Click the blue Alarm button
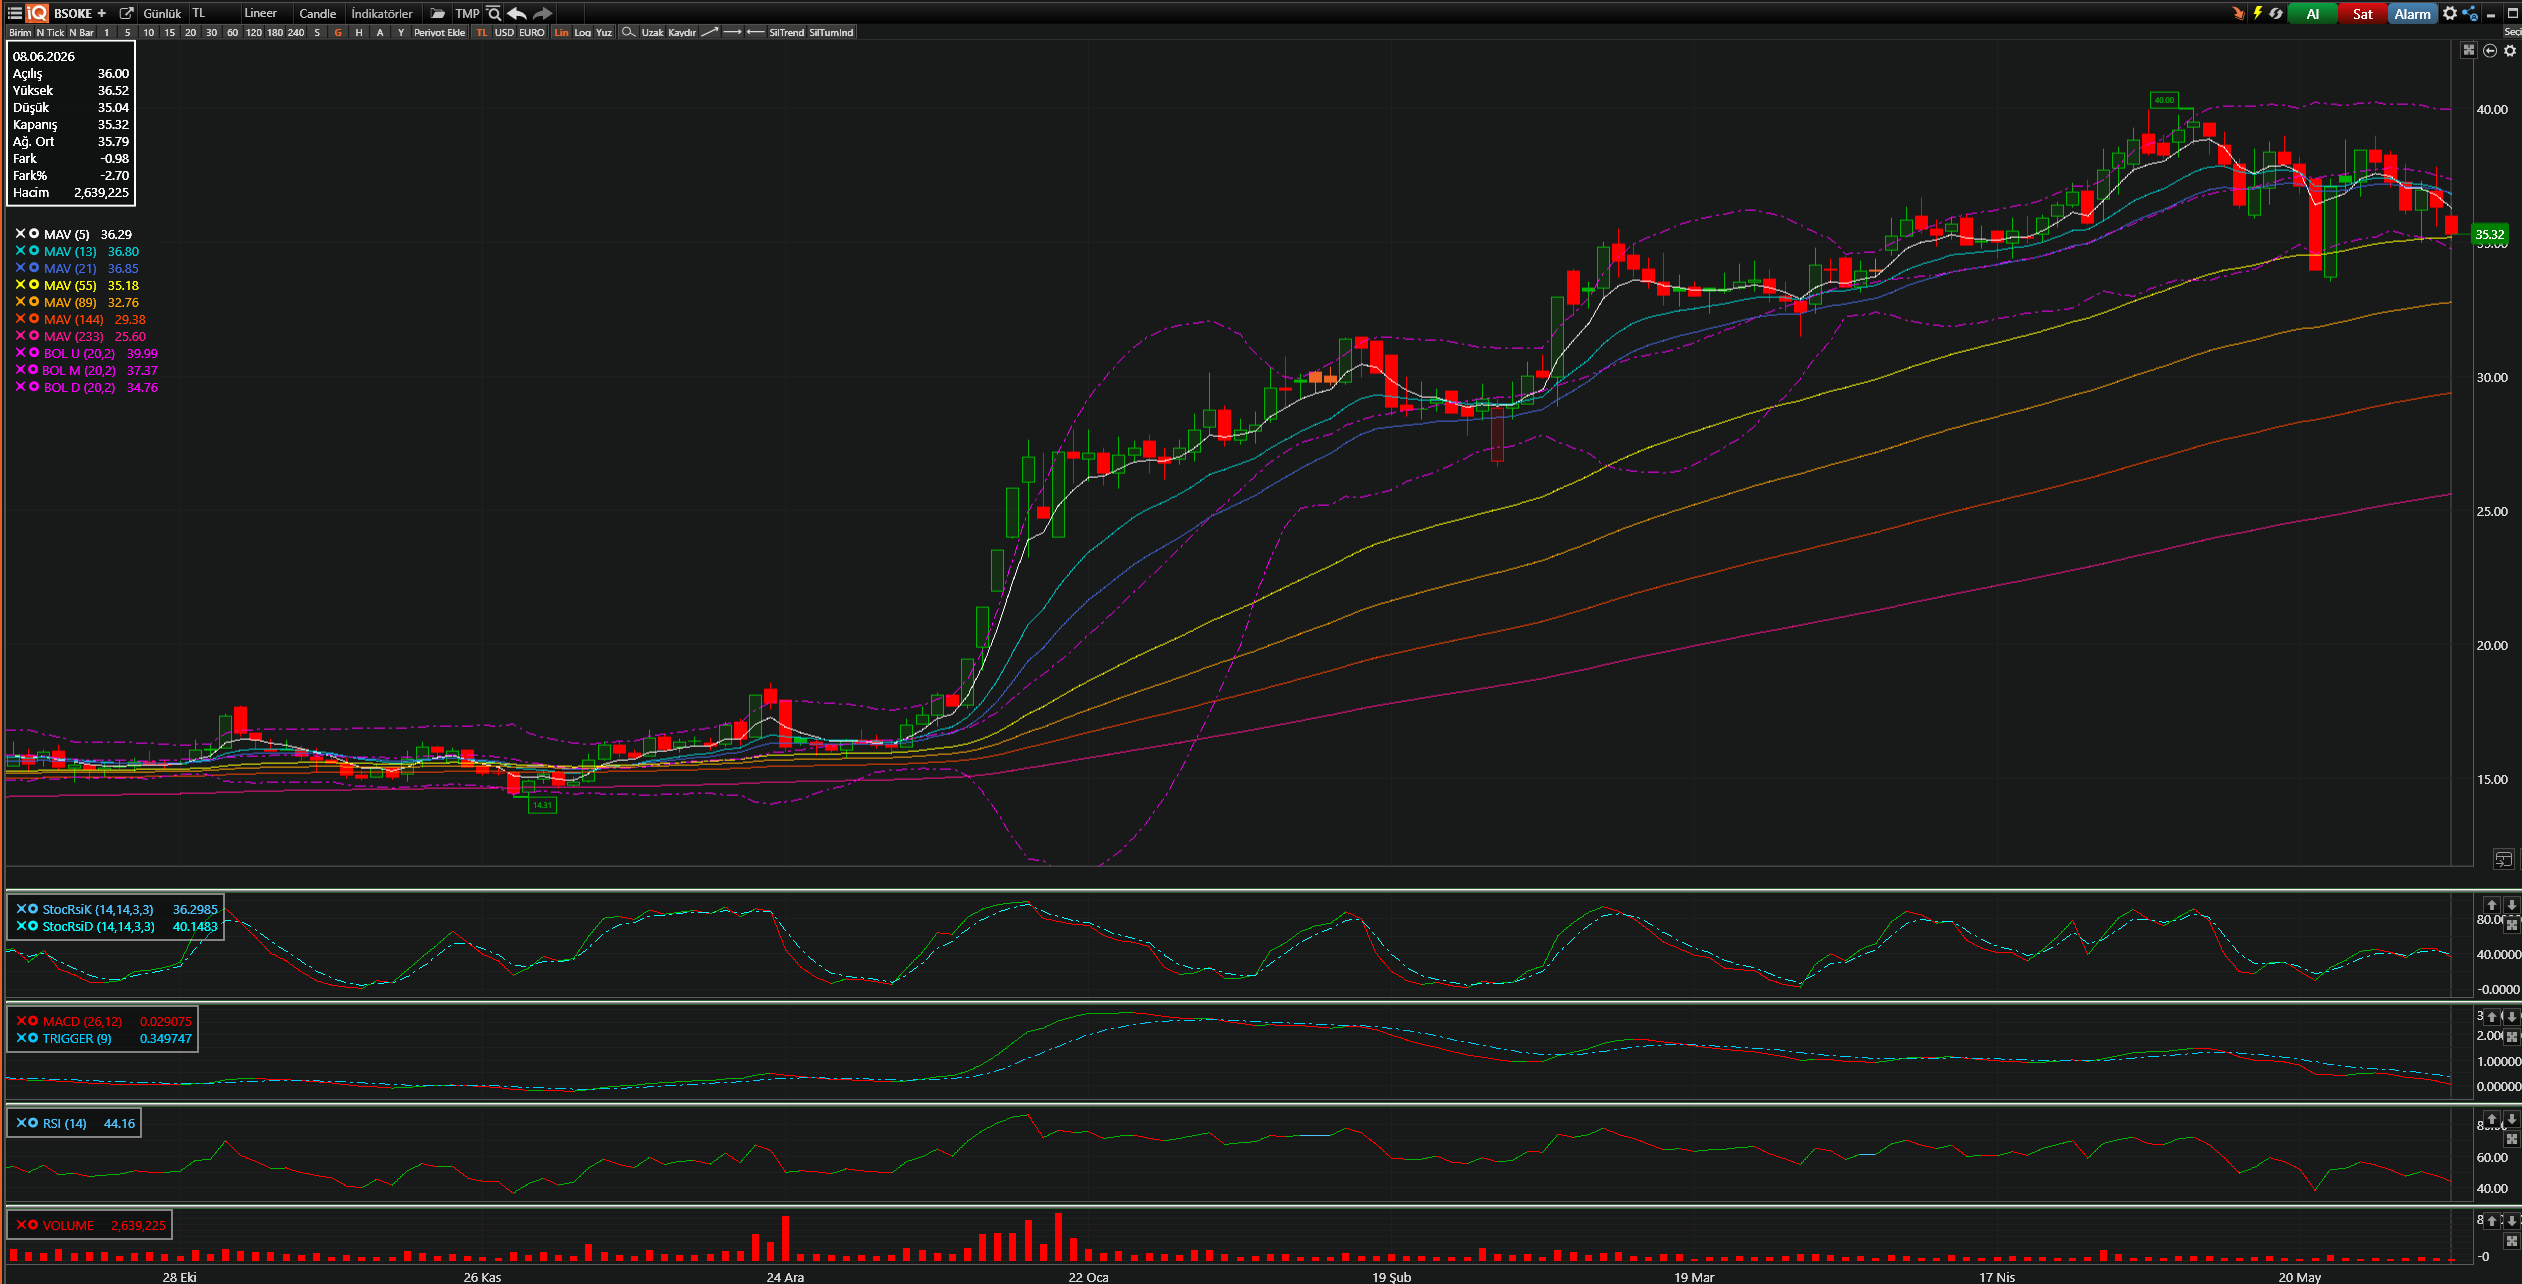 pyautogui.click(x=2412, y=13)
